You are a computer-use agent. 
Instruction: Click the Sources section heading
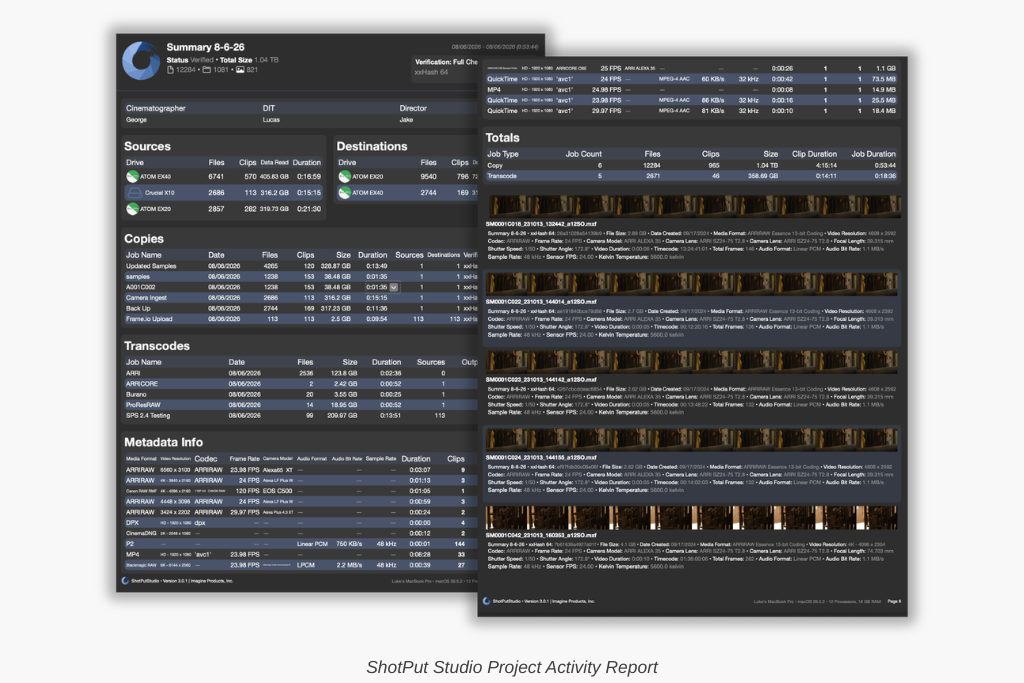pos(147,146)
